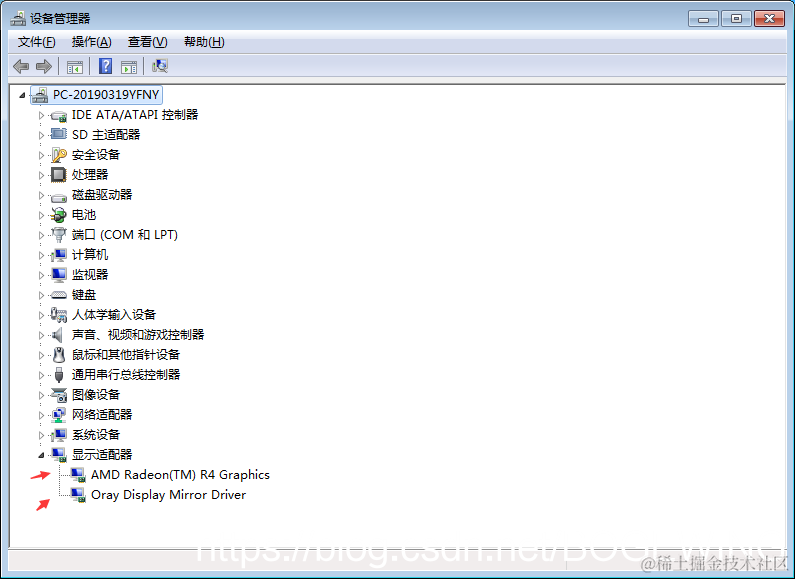
Task: Click the 监视器 monitor icon
Action: 59,275
